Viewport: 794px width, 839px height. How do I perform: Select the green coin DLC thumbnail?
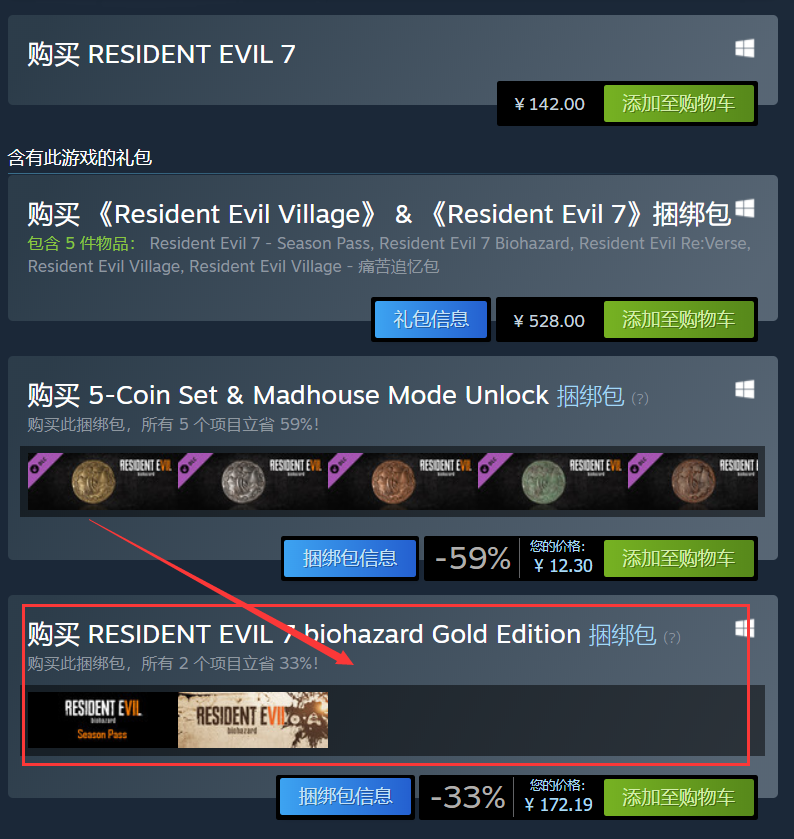coord(552,481)
